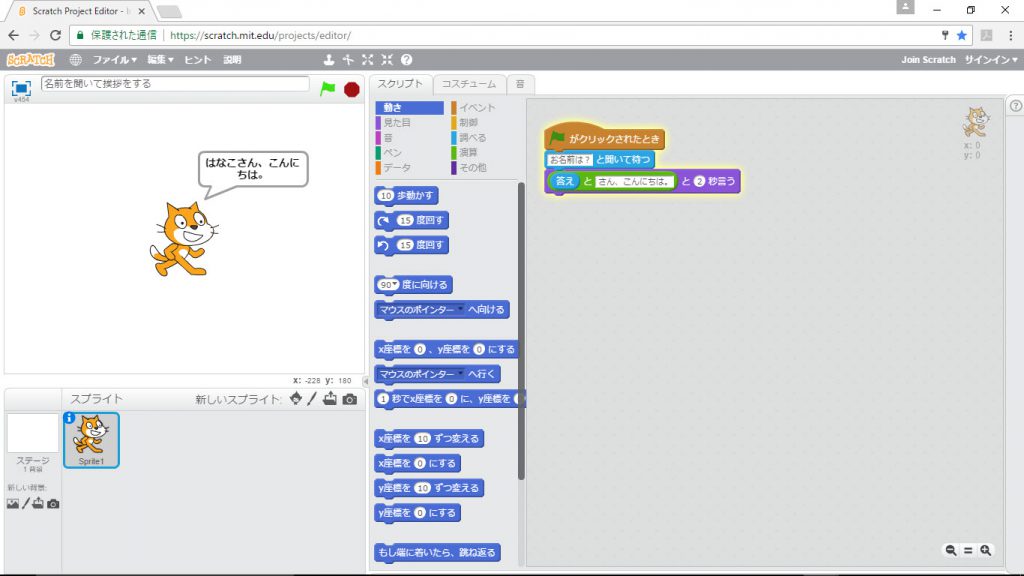Image resolution: width=1024 pixels, height=576 pixels.
Task: Open Sprite1 info with the i badge
Action: point(69,417)
